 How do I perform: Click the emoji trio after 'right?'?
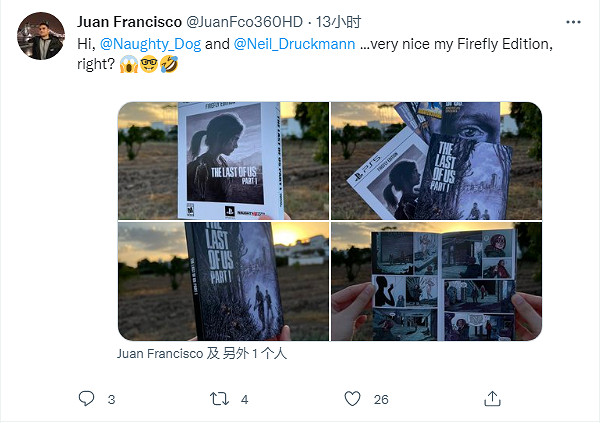149,65
